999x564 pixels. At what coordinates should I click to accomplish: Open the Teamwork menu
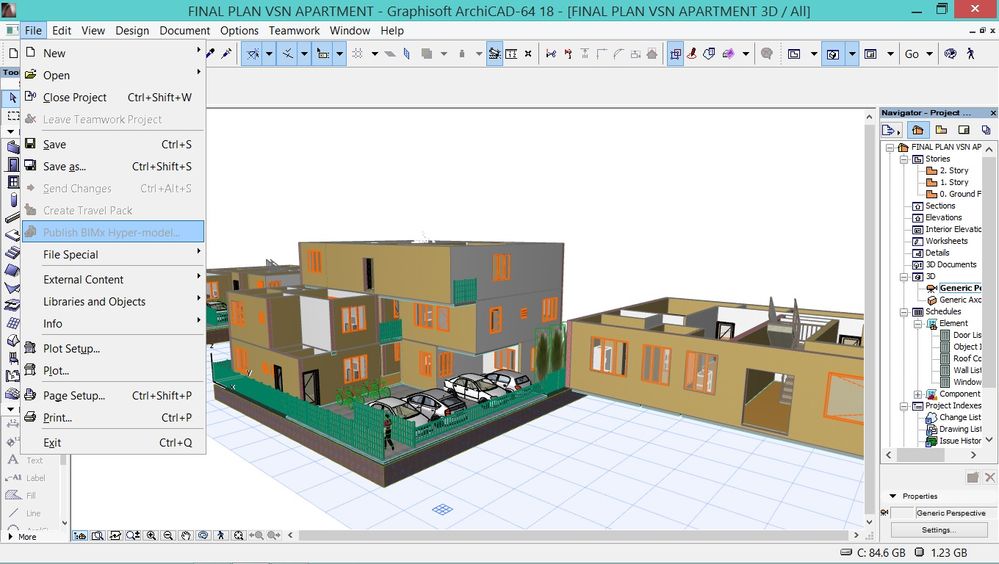[294, 31]
